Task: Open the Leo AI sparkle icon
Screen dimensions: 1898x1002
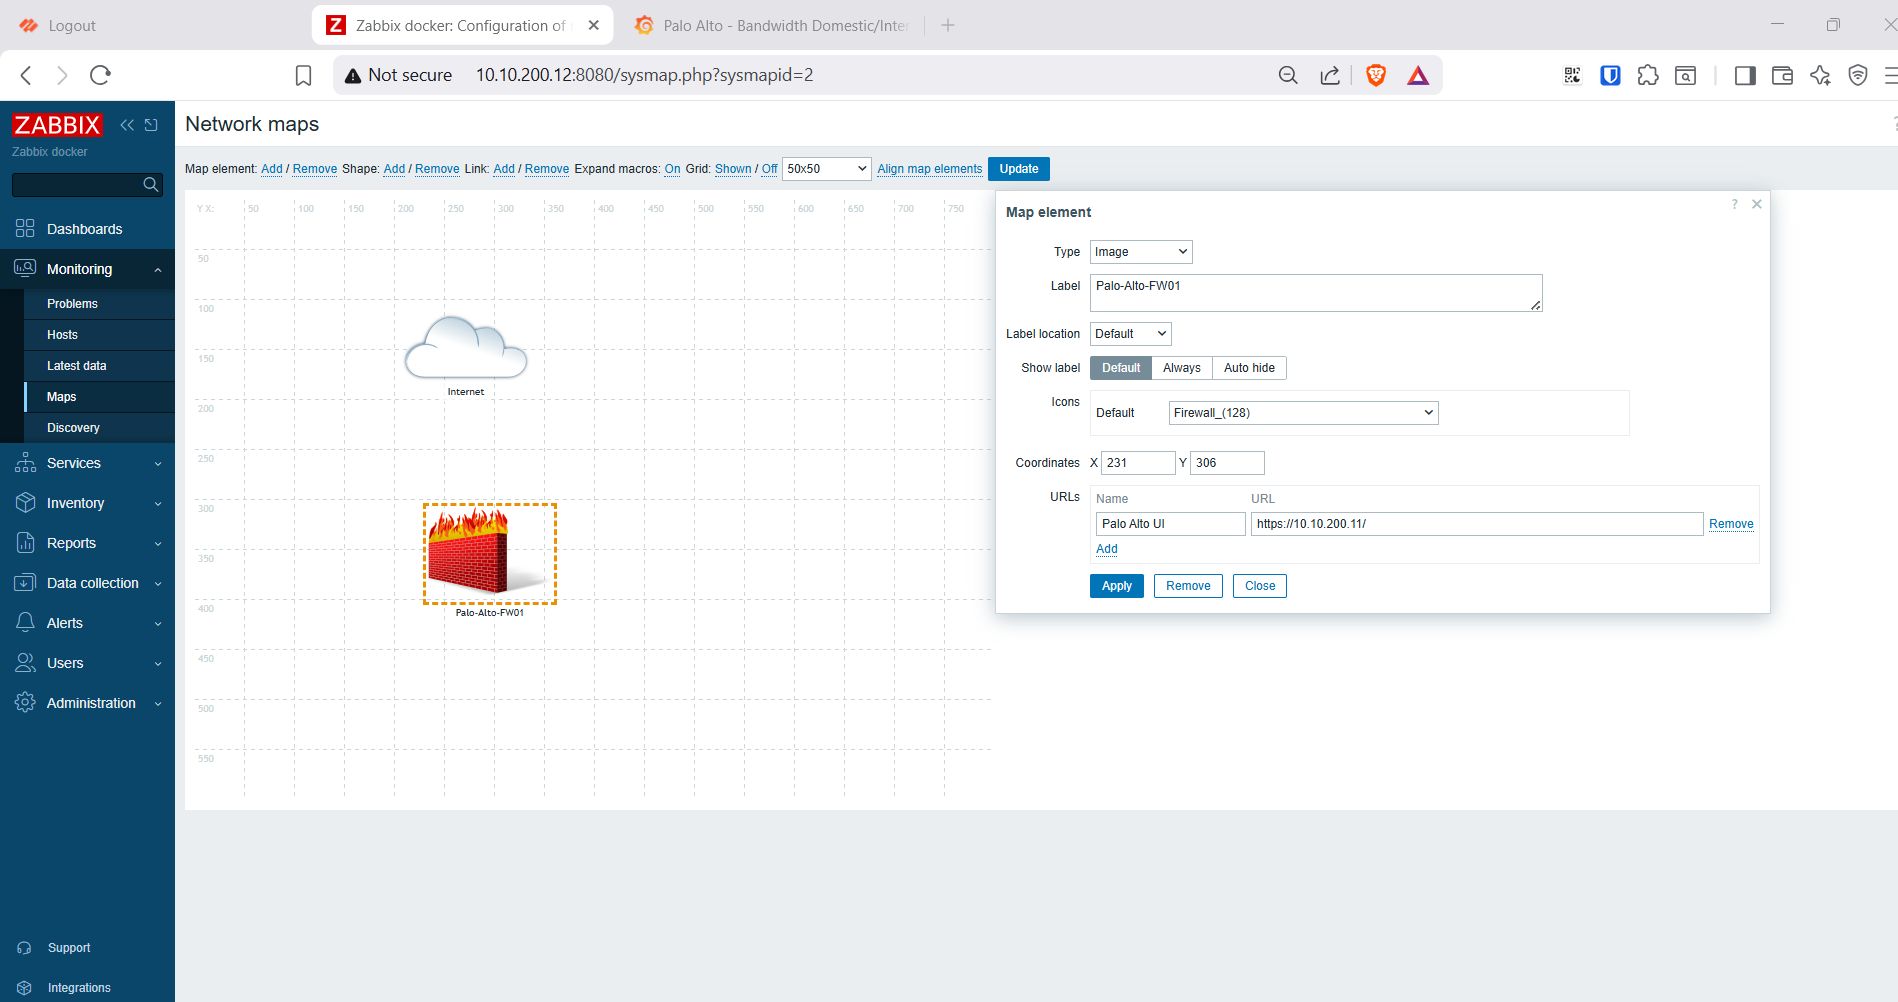Action: (1820, 75)
